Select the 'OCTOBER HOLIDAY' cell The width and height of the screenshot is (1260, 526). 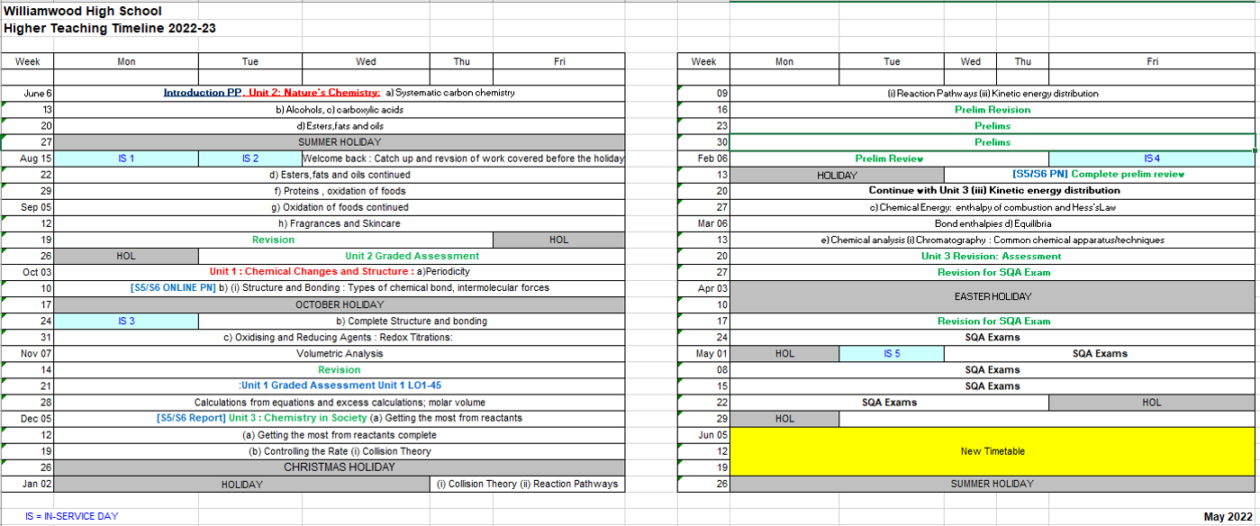click(x=340, y=304)
